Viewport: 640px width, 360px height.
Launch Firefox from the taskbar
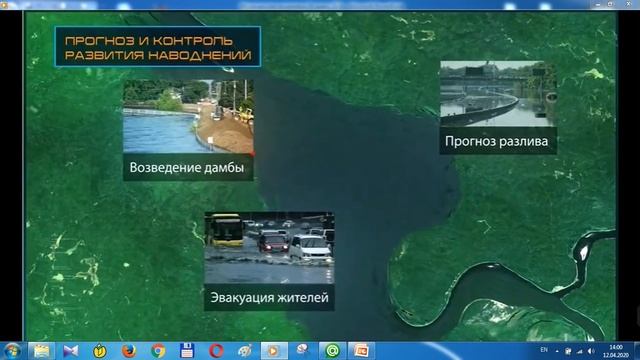[129, 351]
